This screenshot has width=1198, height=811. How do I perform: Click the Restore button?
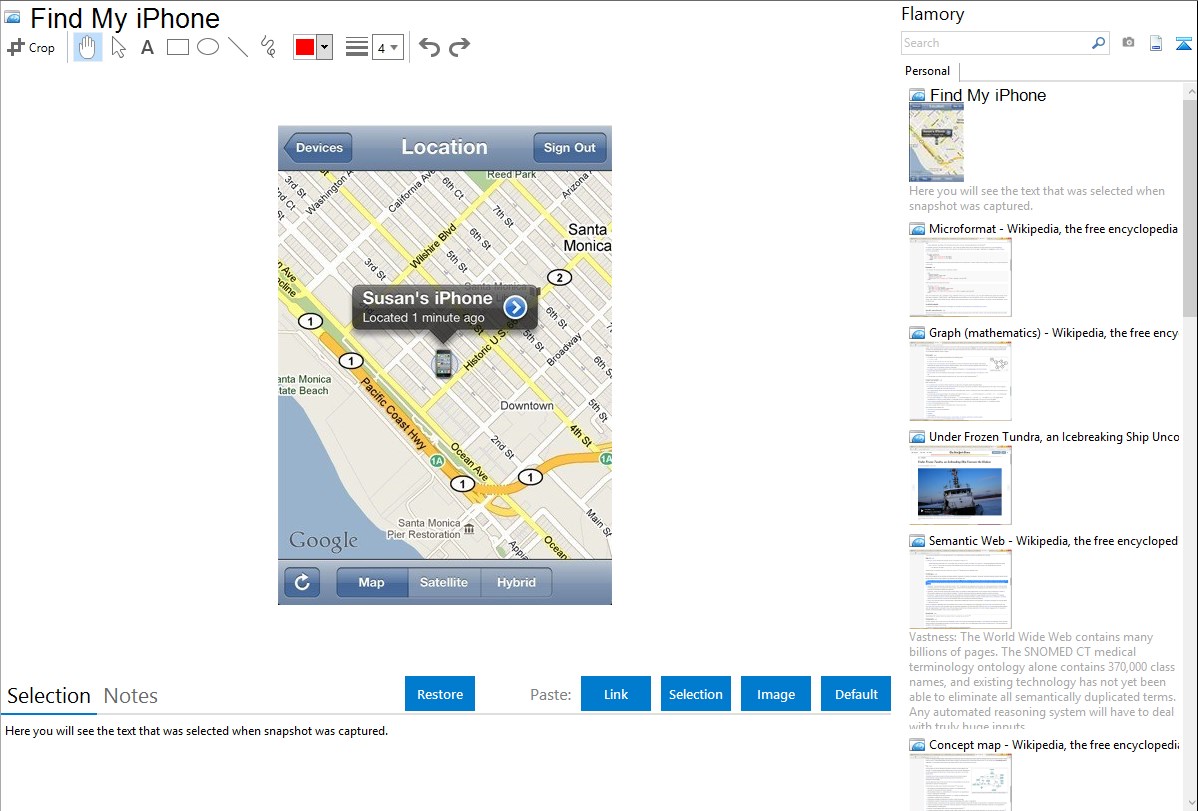click(x=440, y=694)
